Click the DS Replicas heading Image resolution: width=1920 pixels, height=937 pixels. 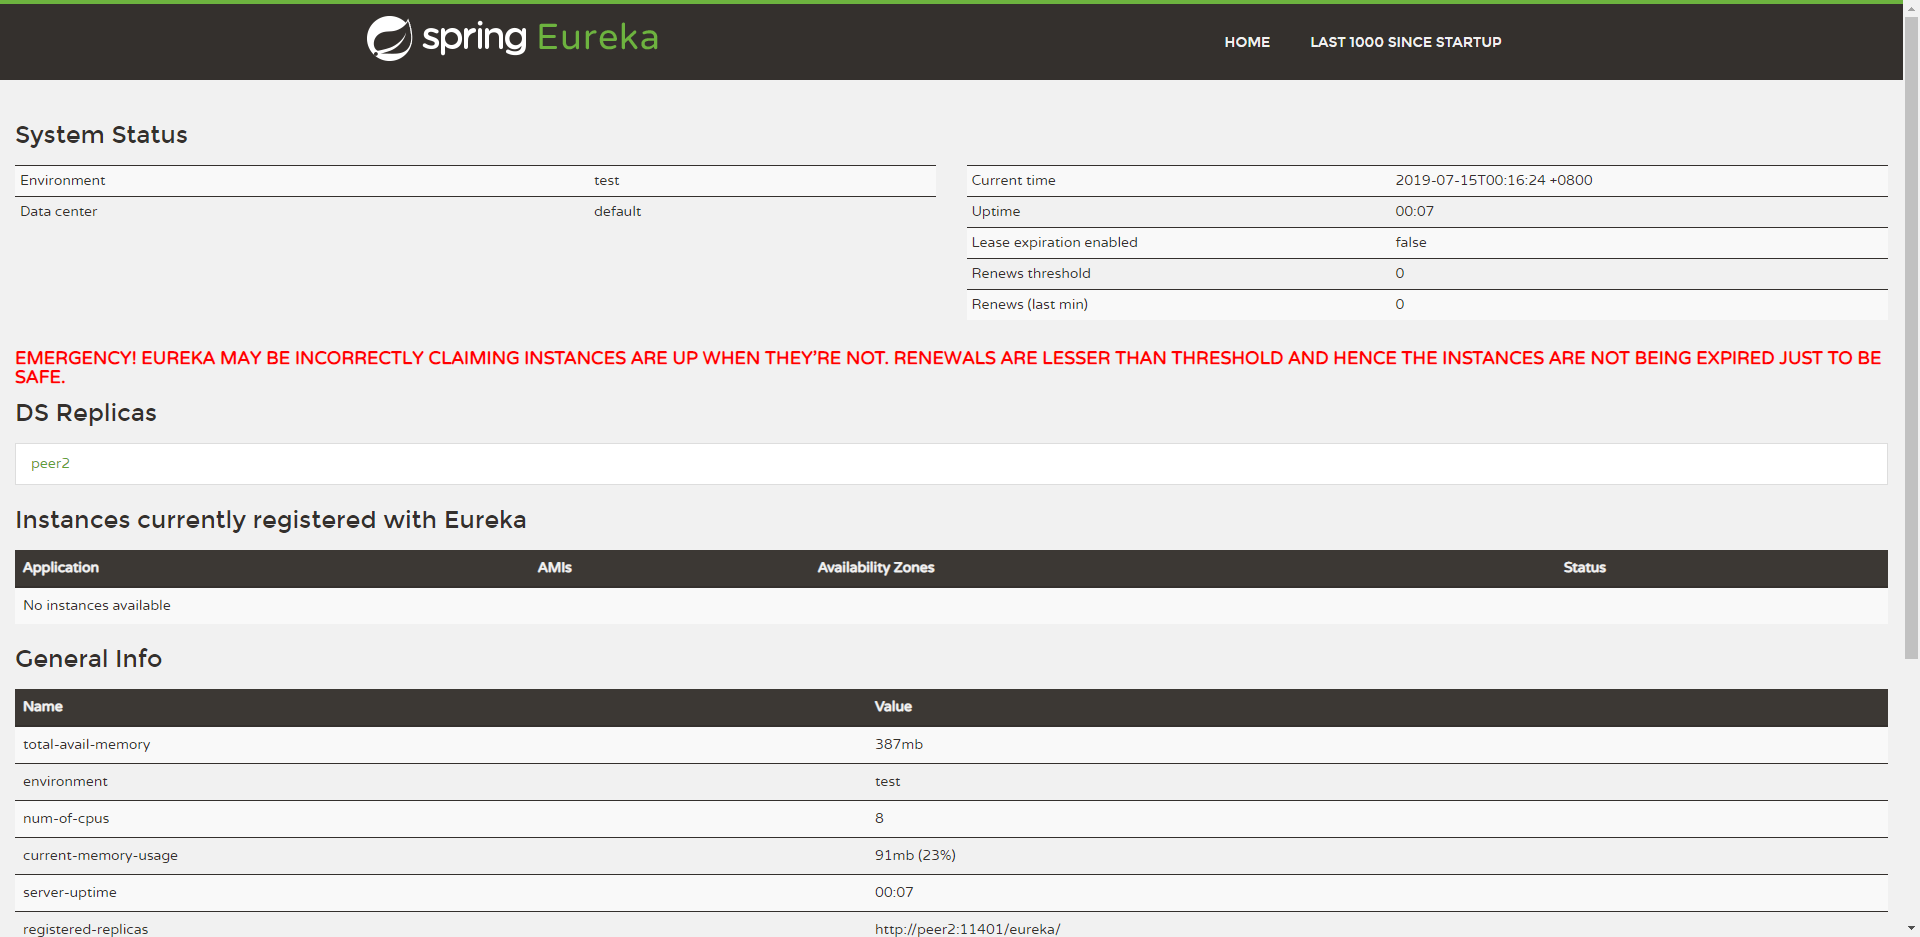click(x=86, y=413)
